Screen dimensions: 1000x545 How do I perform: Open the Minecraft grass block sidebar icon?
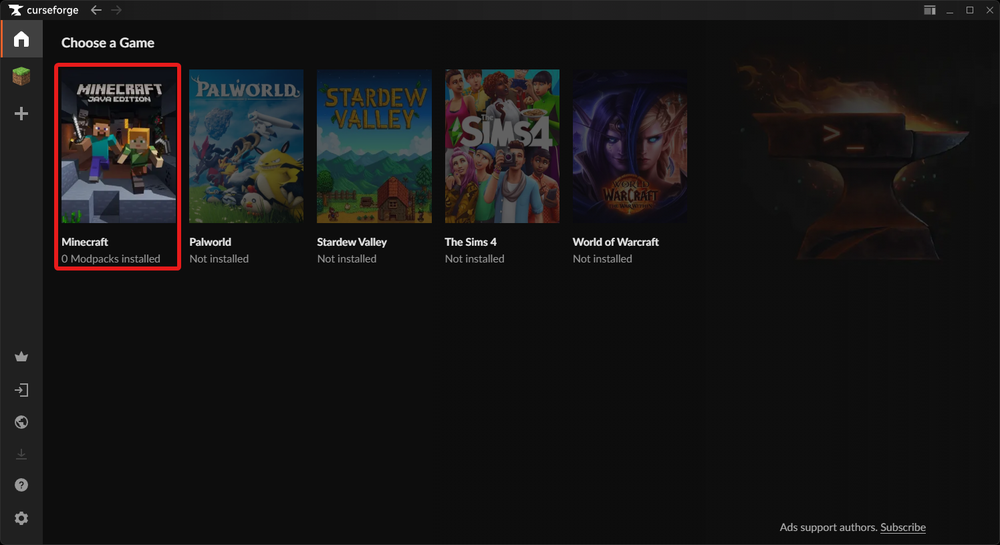pyautogui.click(x=21, y=76)
